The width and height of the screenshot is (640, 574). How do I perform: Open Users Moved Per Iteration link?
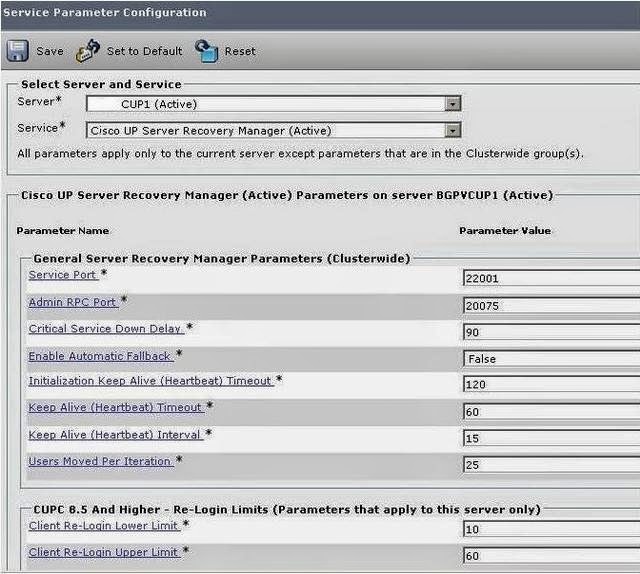[100, 461]
